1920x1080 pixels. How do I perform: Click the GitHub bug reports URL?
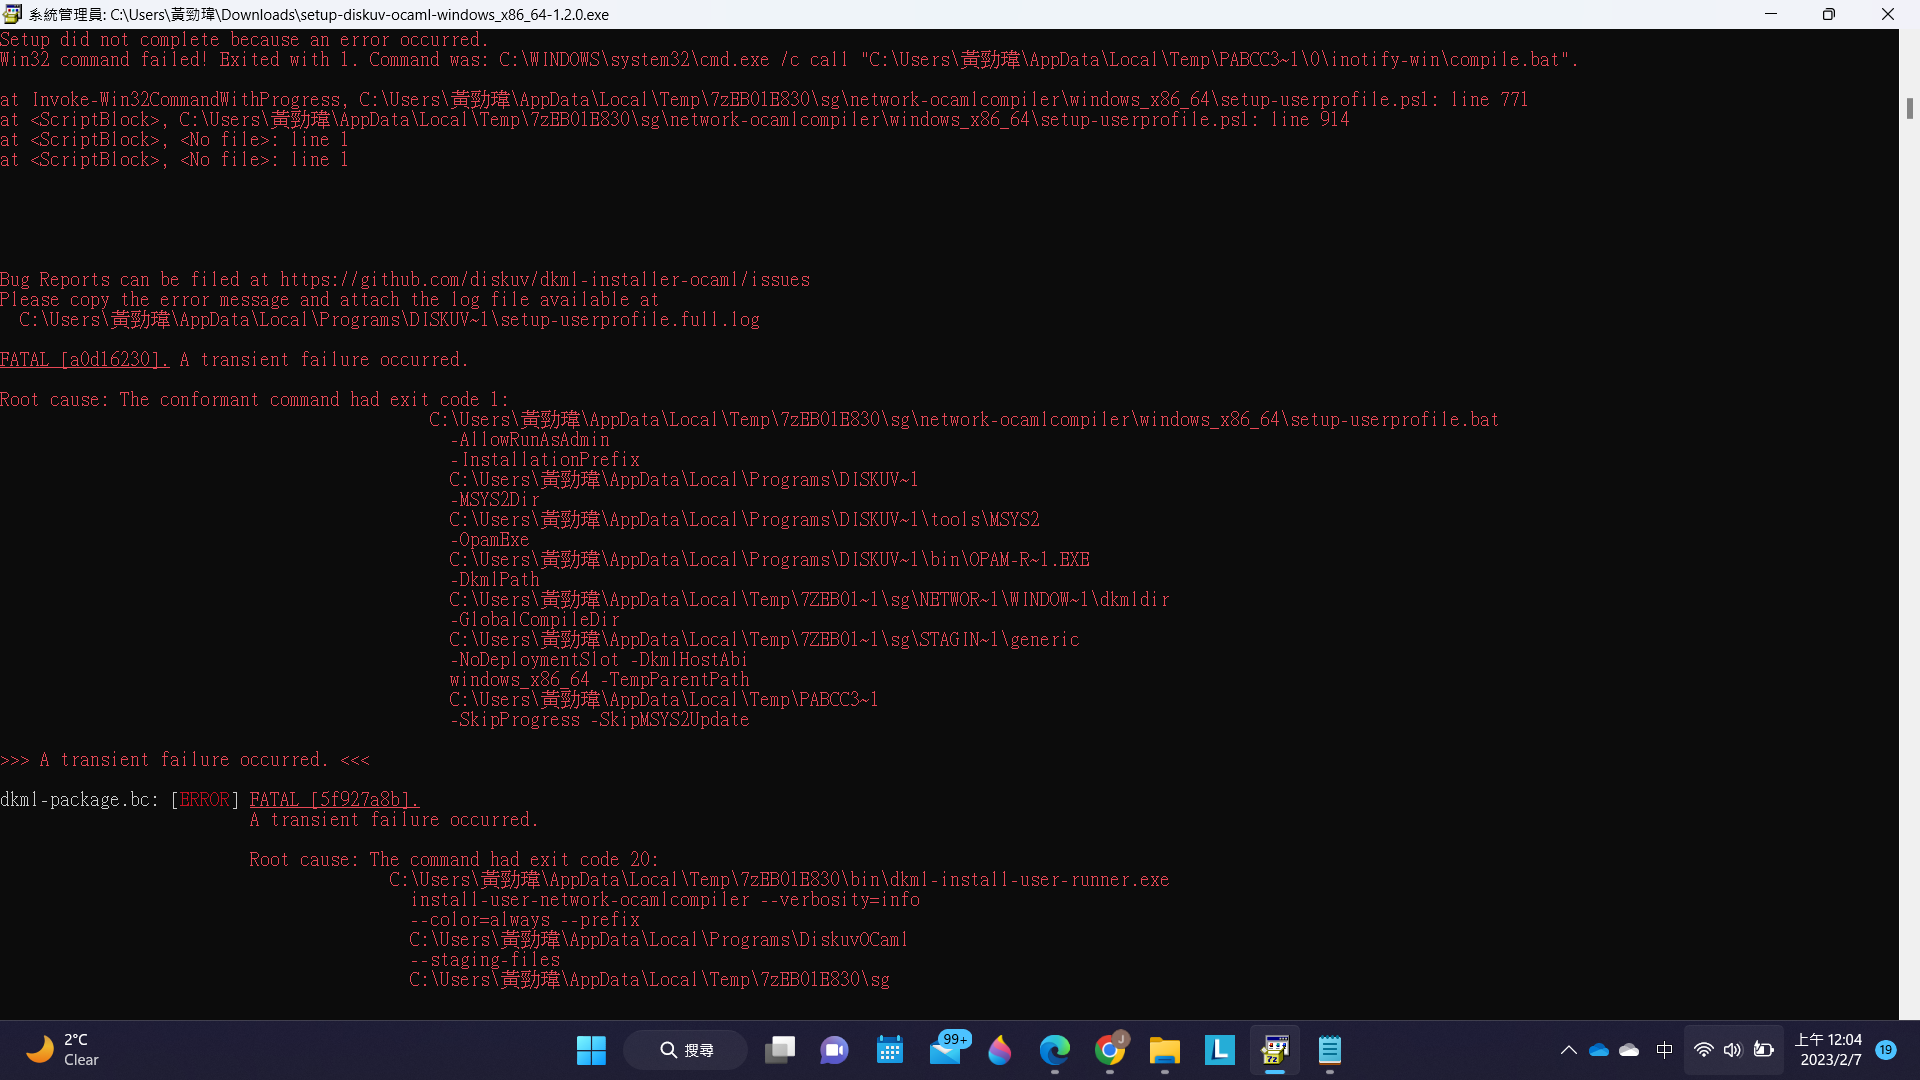(x=544, y=279)
